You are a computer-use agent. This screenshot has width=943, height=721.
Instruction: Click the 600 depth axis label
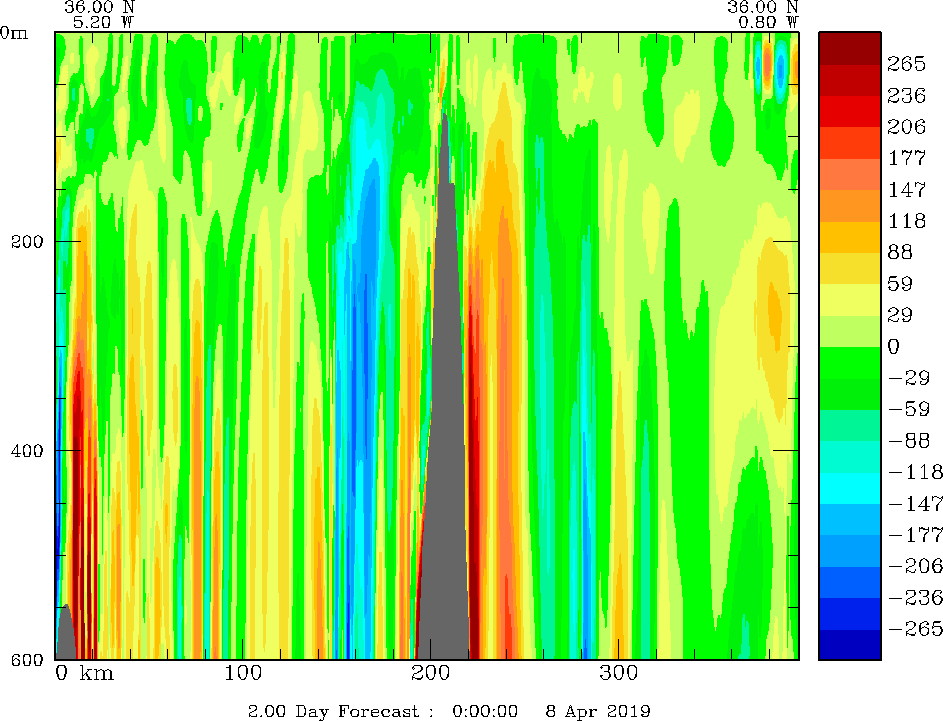pyautogui.click(x=28, y=660)
